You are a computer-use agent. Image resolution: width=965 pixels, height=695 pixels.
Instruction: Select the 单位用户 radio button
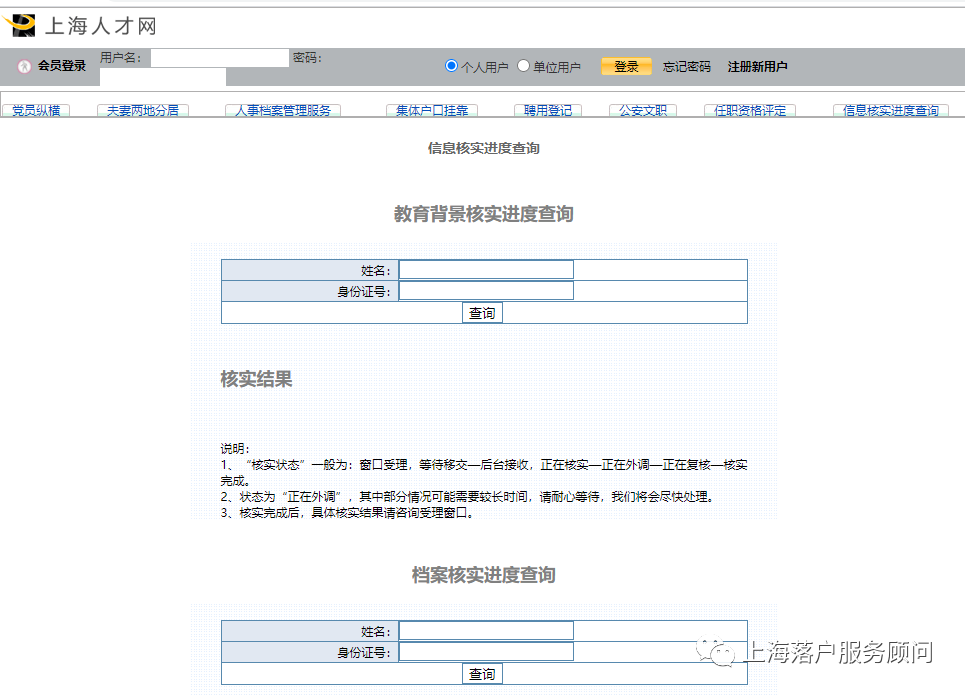[x=523, y=65]
